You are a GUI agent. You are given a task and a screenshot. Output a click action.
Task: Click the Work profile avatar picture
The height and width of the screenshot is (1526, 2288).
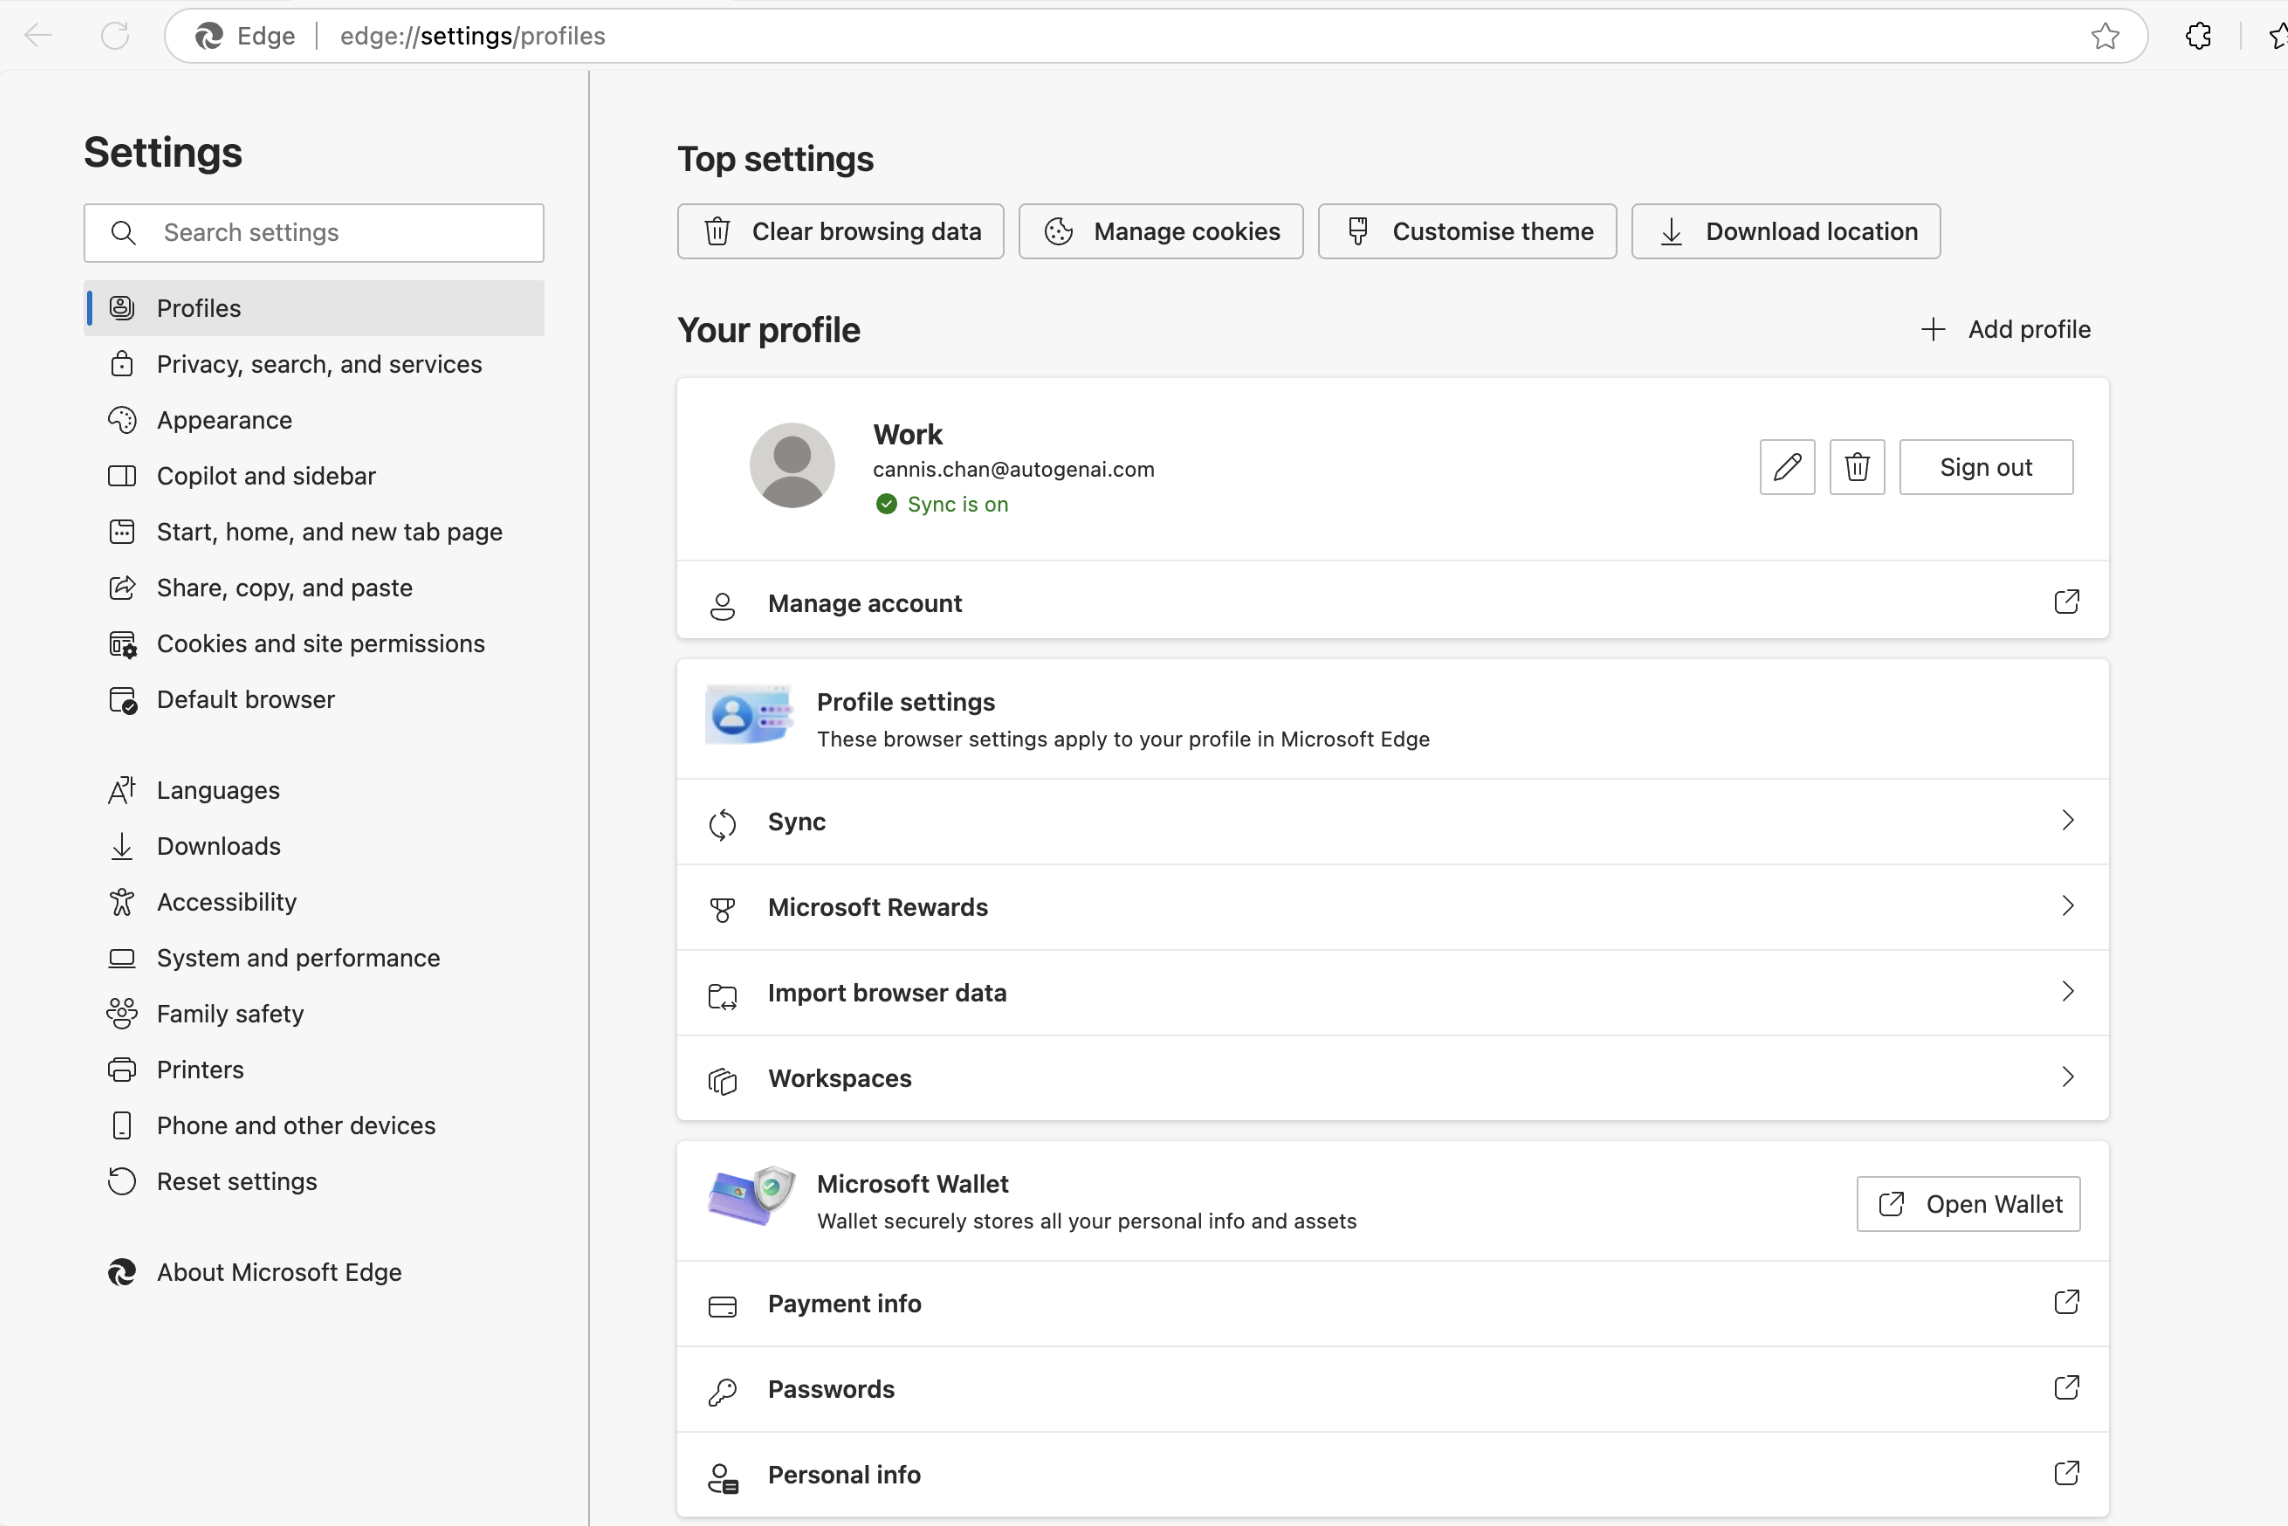pyautogui.click(x=792, y=465)
